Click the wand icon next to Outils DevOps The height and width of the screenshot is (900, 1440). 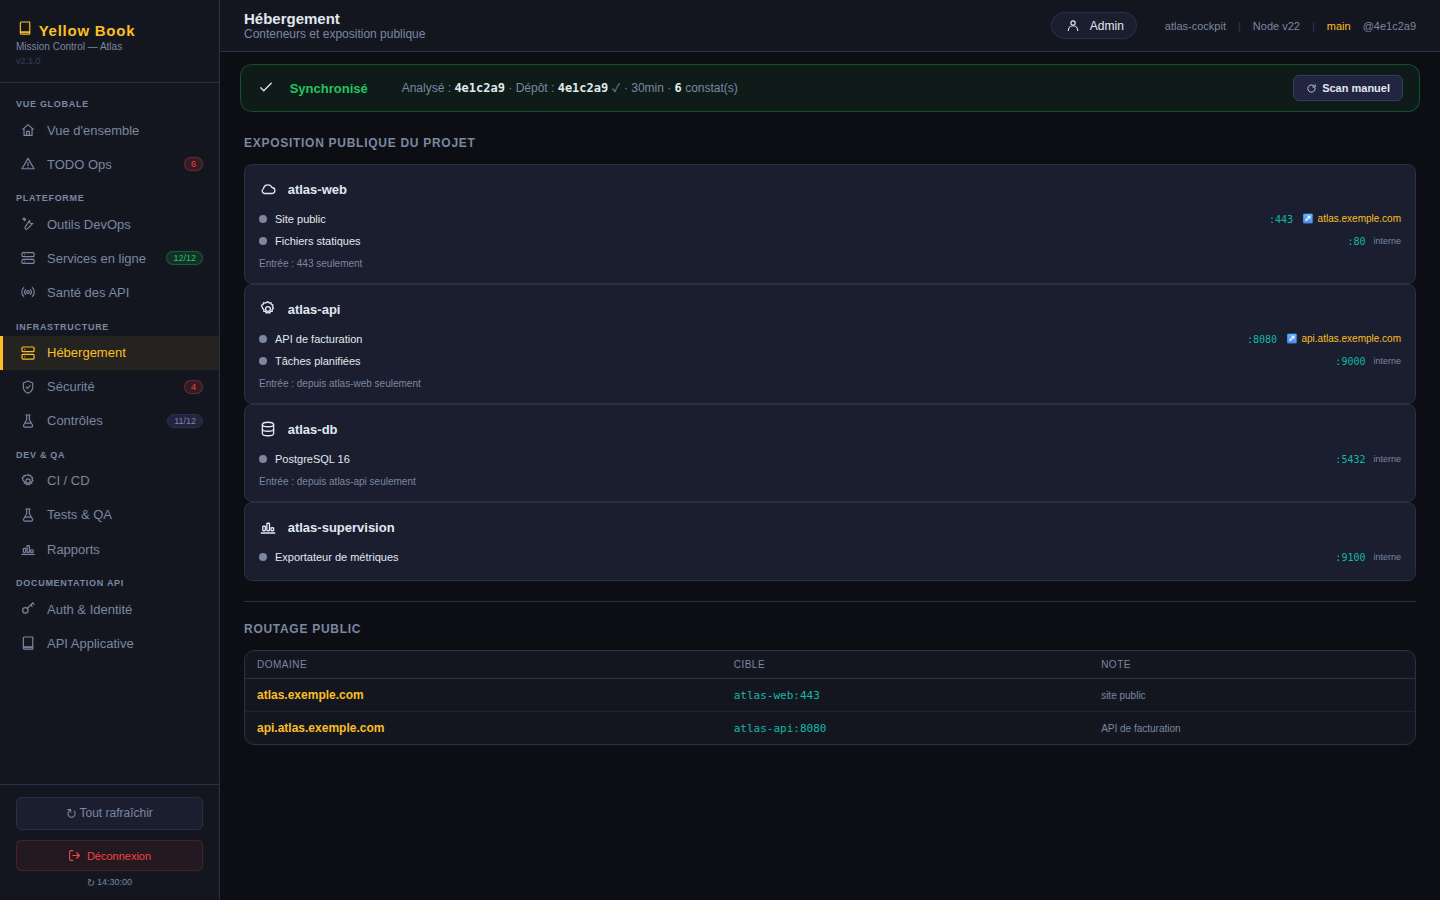[28, 225]
